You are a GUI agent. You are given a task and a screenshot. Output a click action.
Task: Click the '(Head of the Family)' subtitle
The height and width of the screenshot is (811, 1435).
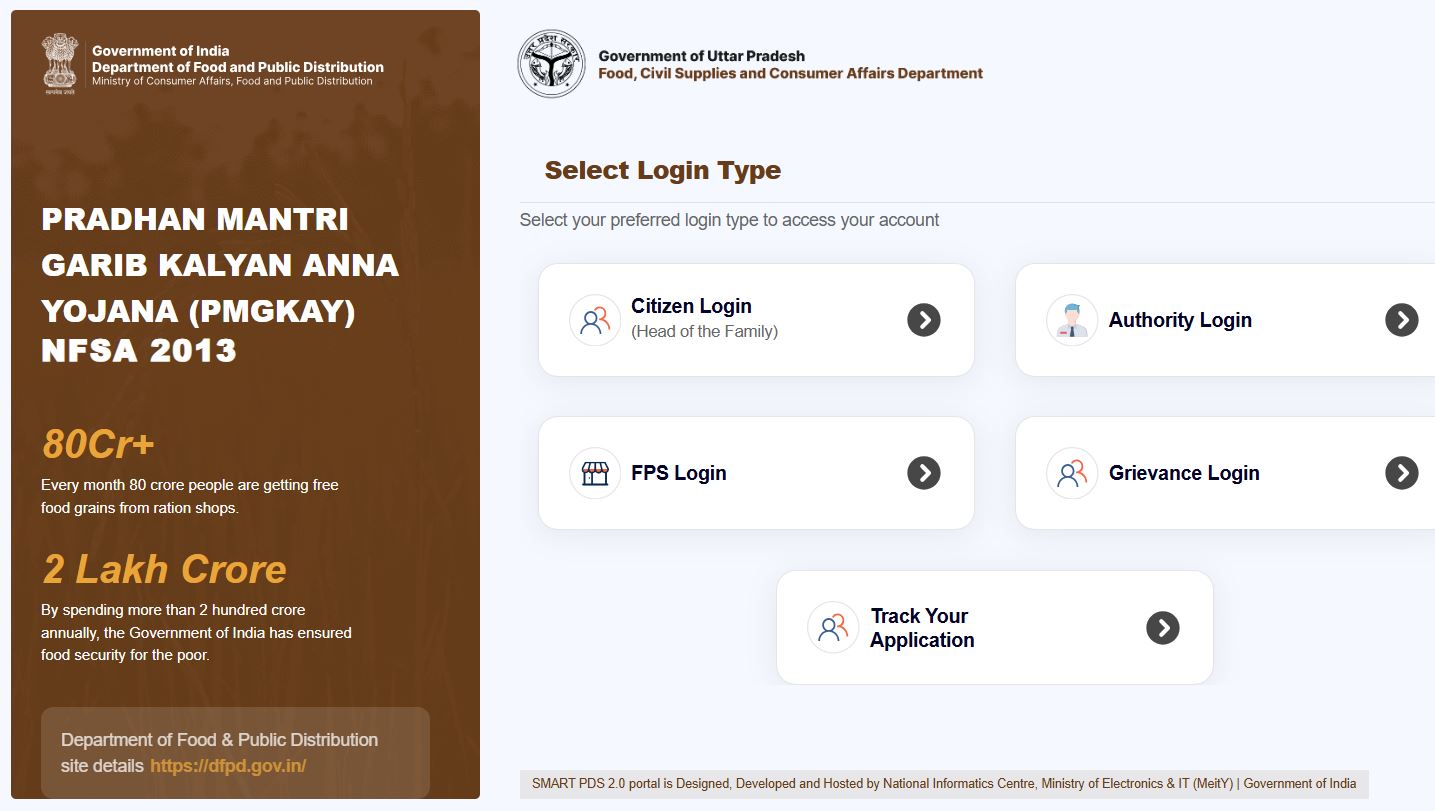click(704, 332)
